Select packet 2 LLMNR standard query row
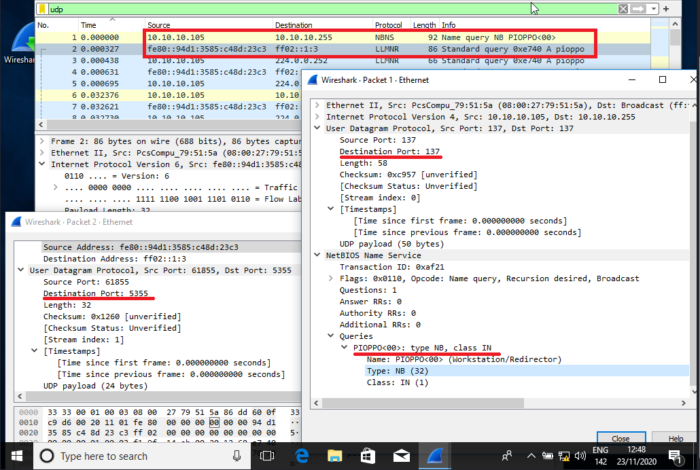 (342, 49)
